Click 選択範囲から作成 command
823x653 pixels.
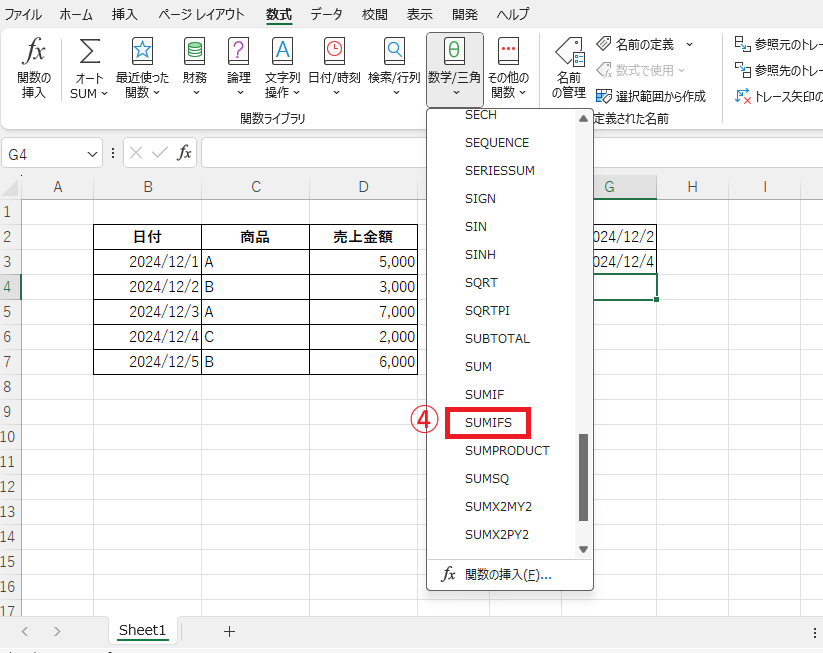pos(651,96)
